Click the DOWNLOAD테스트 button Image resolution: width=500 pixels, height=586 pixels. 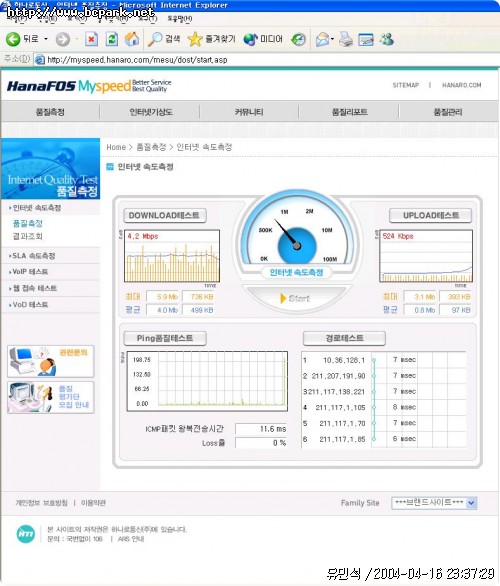(x=165, y=215)
